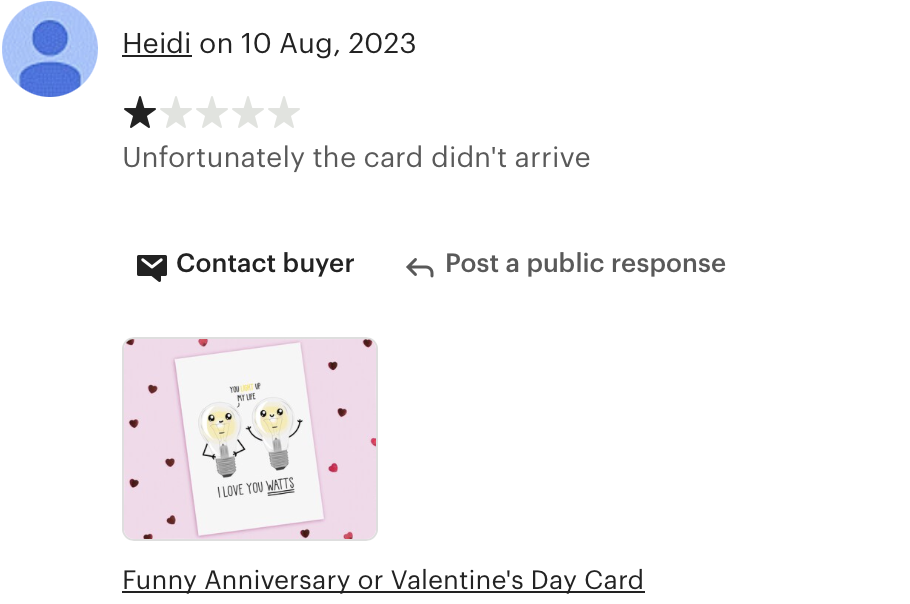Click the third empty rating star
This screenshot has height=604, width=910.
point(212,113)
